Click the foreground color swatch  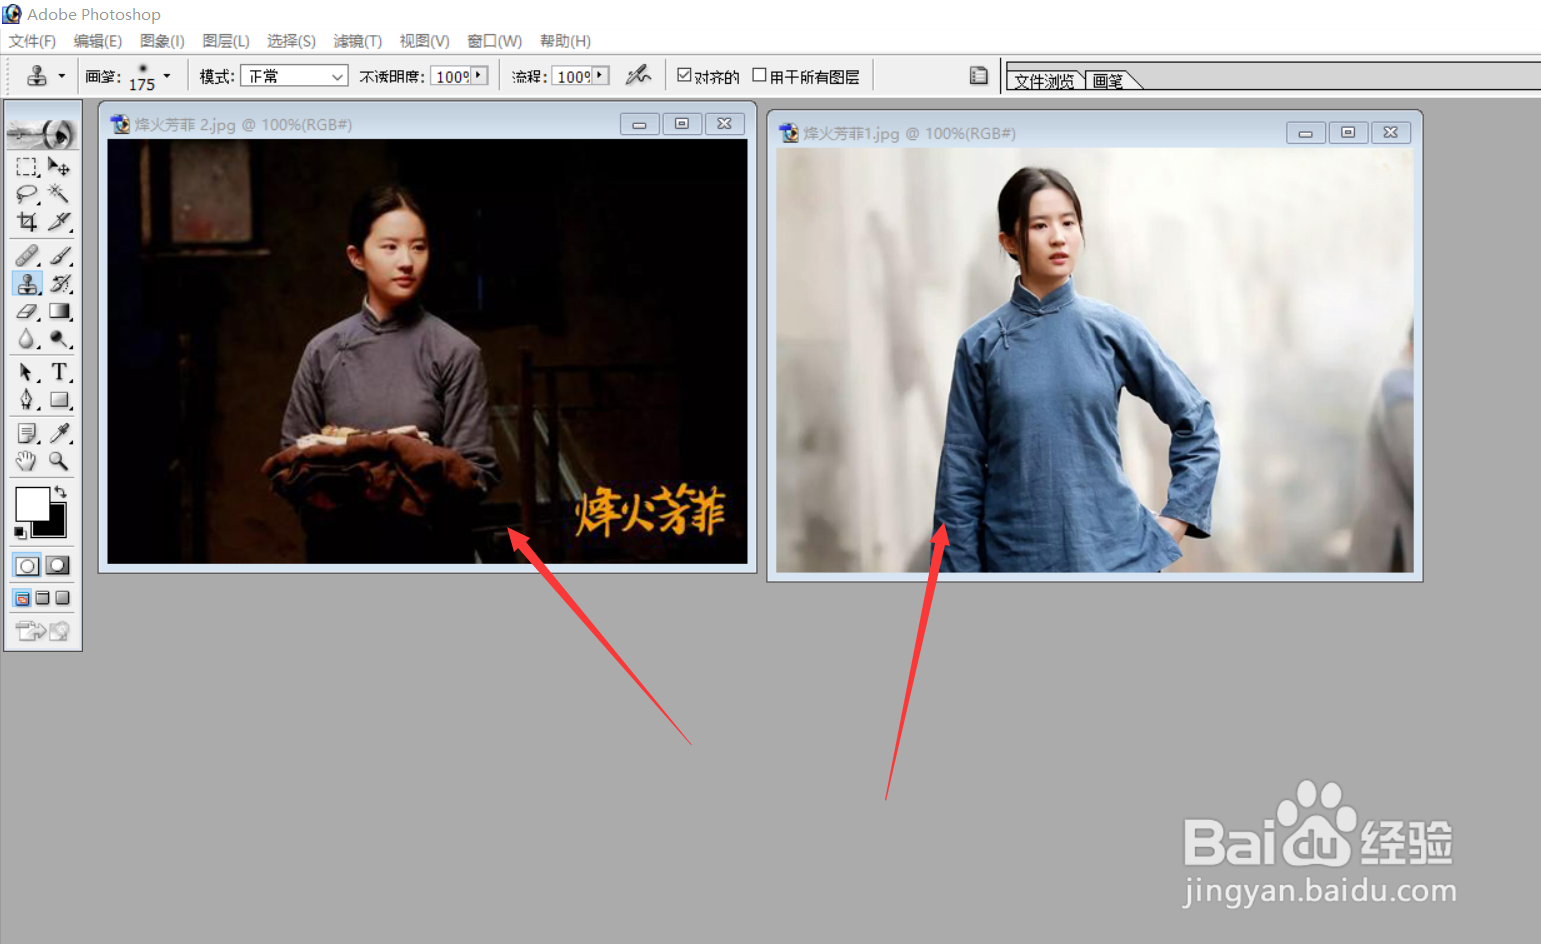point(31,503)
